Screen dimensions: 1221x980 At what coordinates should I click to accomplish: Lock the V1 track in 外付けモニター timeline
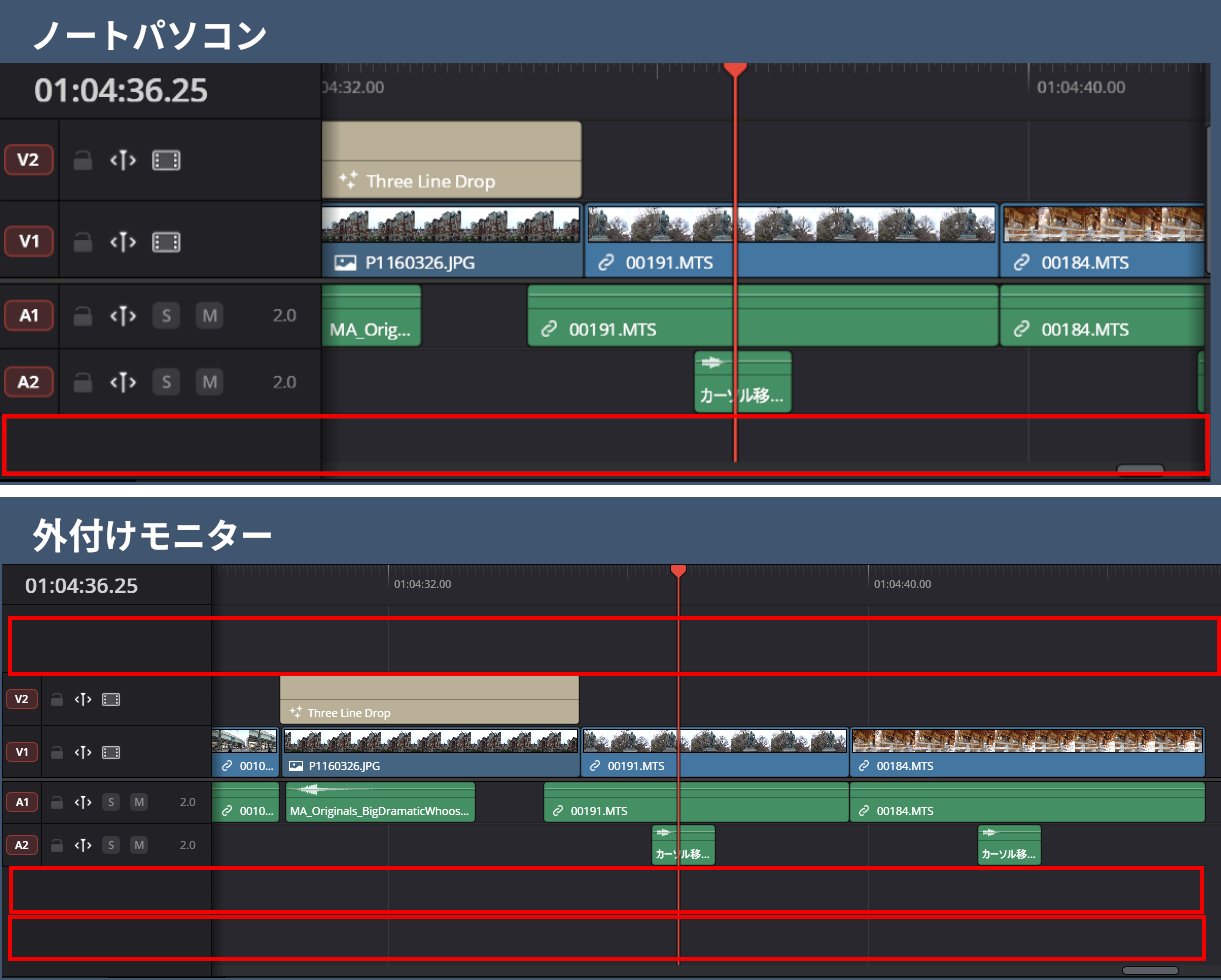click(x=57, y=752)
